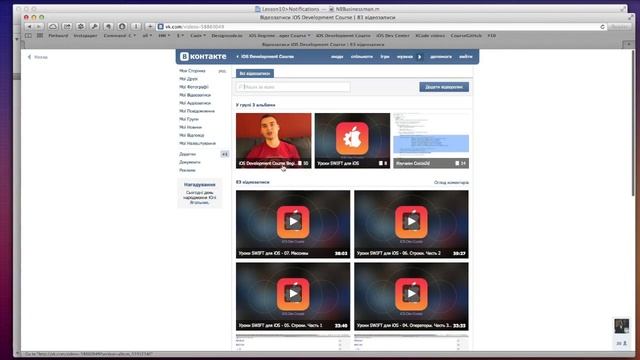Open 'Мої Аудіозаписи' in left sidebar
This screenshot has height=360, width=640.
[195, 103]
